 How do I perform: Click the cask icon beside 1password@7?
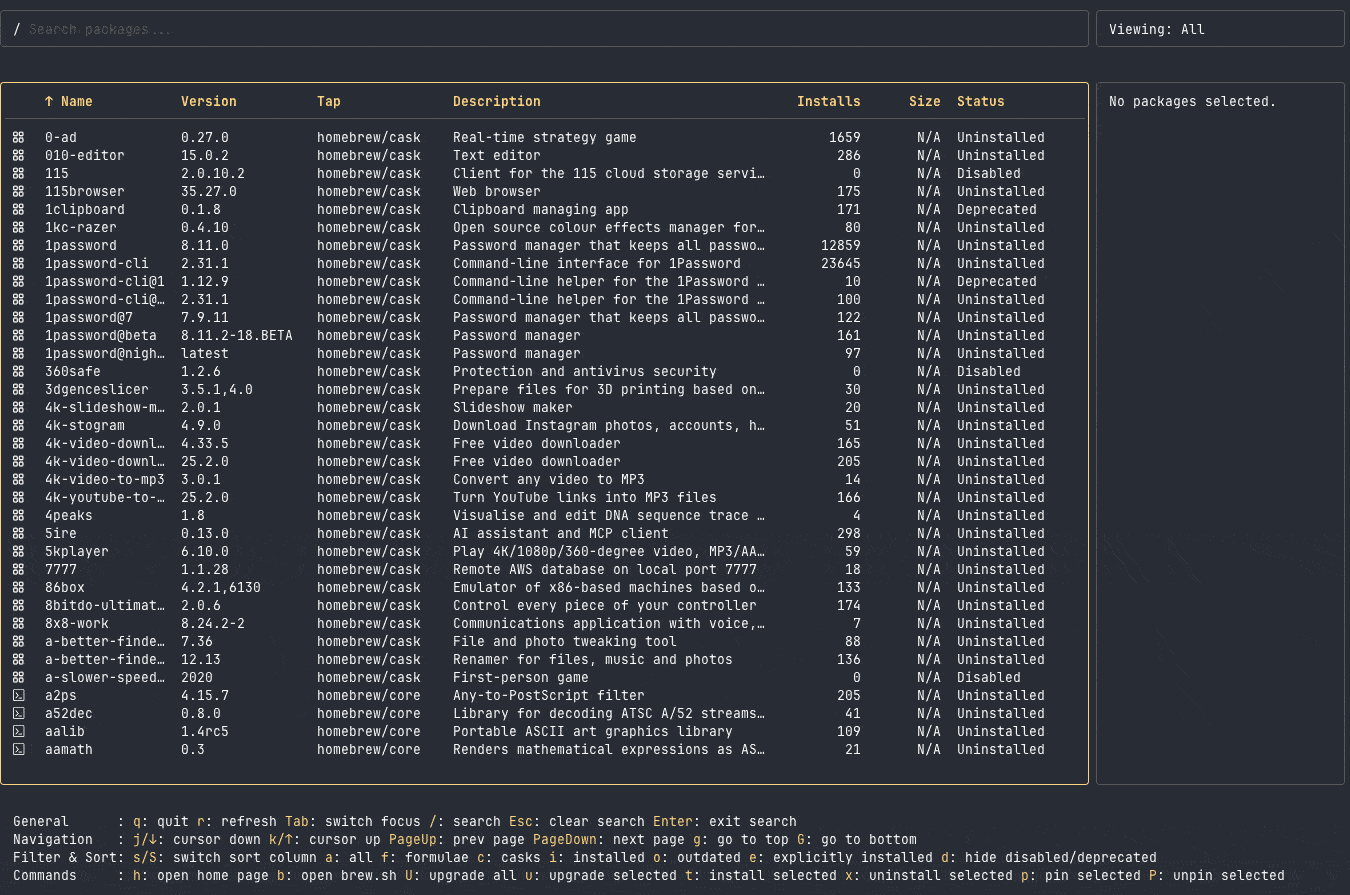pyautogui.click(x=18, y=317)
